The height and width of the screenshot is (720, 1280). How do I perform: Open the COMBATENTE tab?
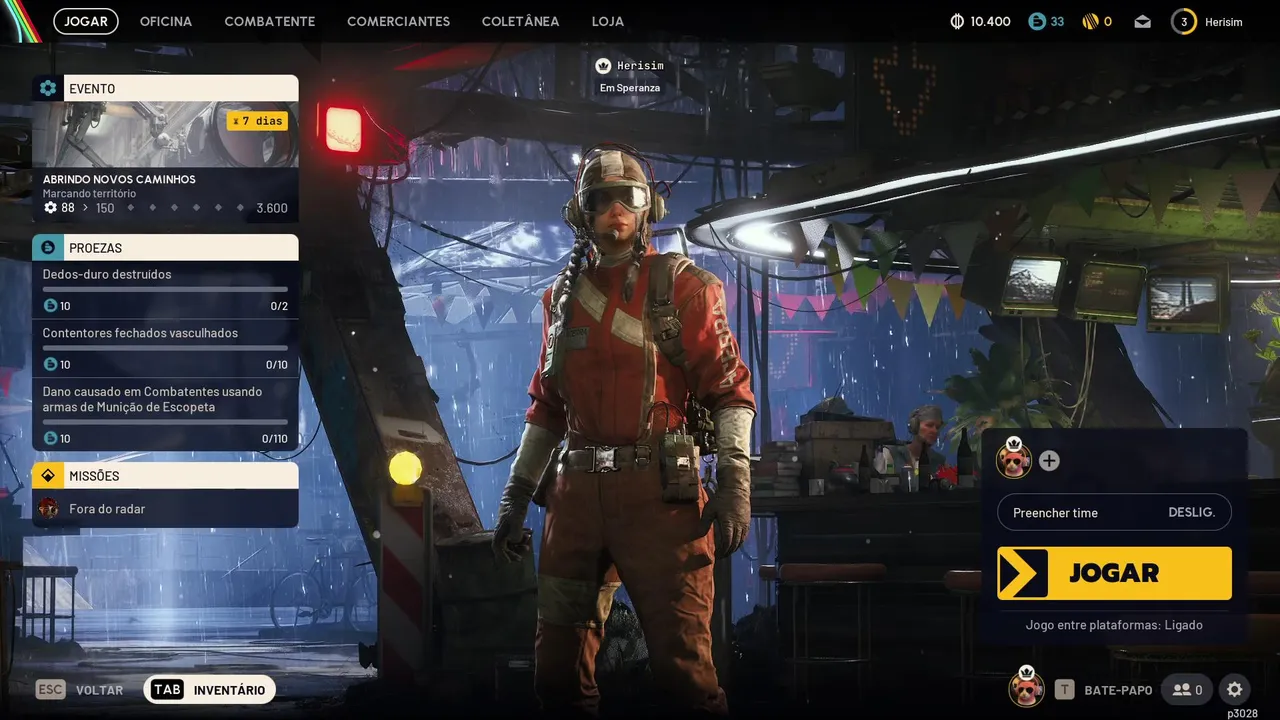coord(270,21)
